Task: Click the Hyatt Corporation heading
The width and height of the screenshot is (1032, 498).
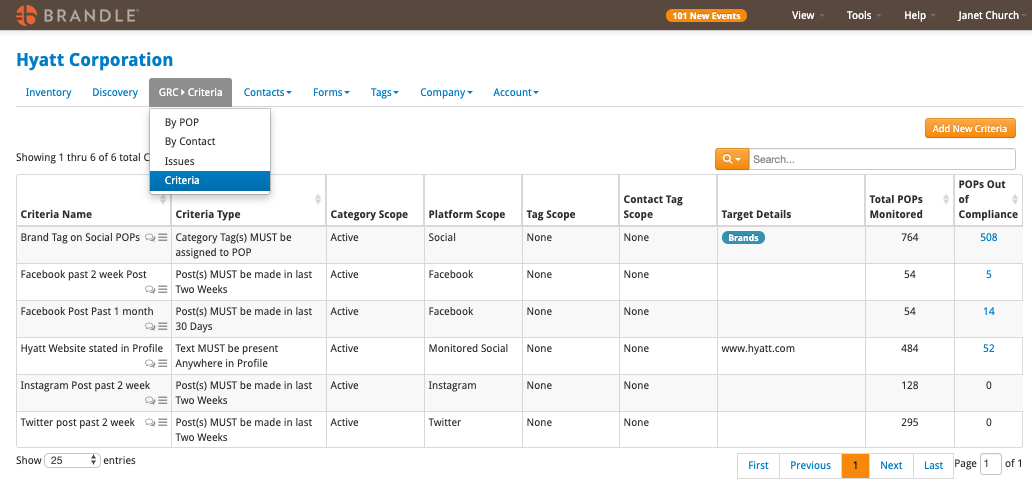Action: click(95, 60)
